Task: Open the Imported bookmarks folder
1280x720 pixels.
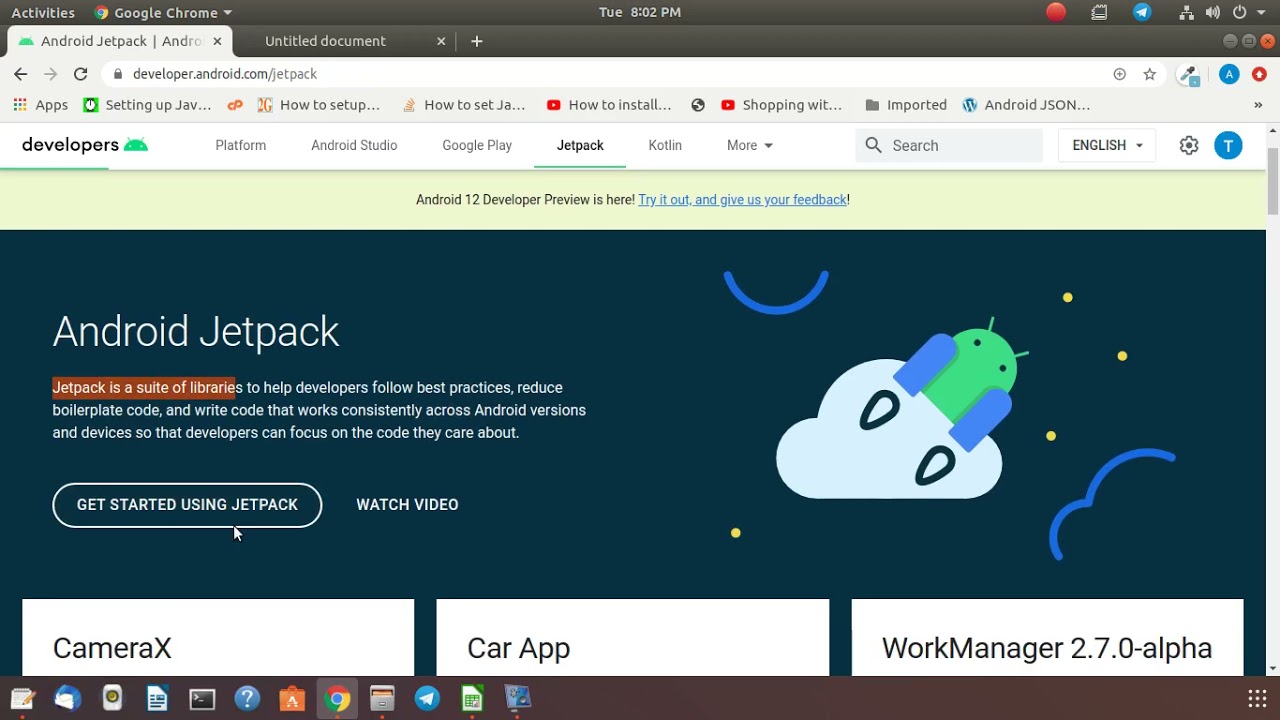Action: point(906,105)
